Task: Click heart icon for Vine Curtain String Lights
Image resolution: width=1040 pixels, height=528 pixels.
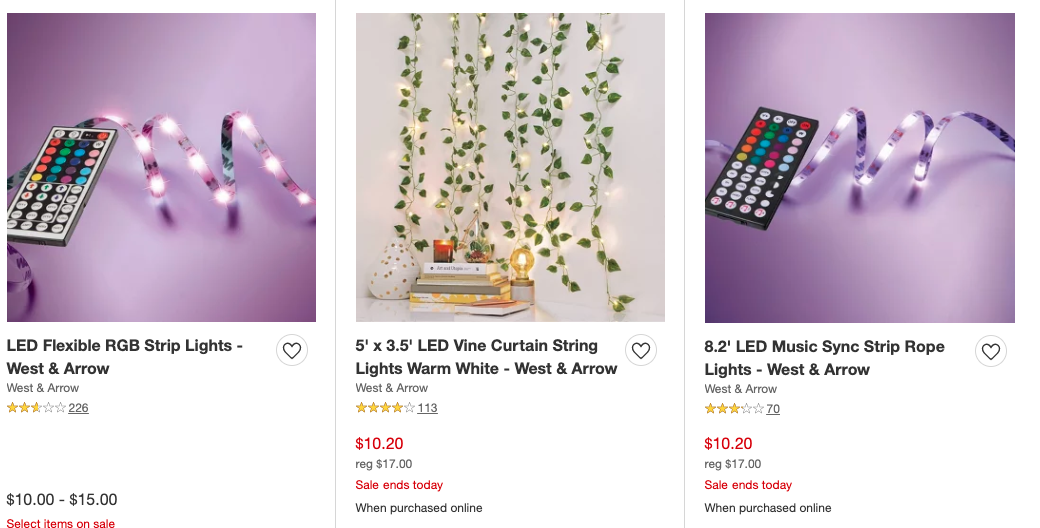Action: pyautogui.click(x=641, y=351)
